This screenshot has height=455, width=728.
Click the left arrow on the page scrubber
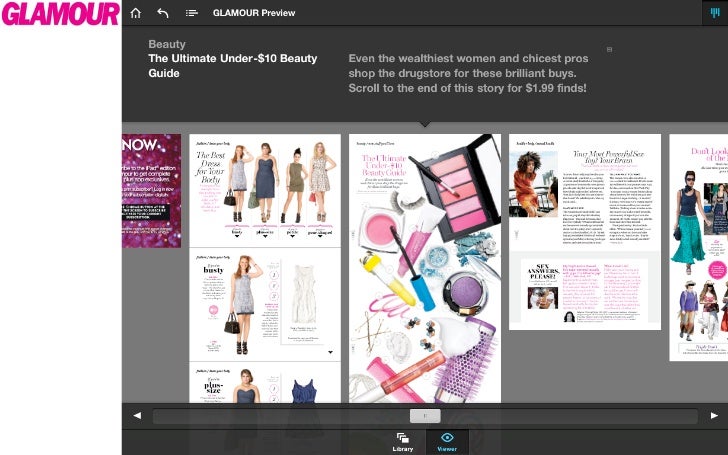click(x=137, y=416)
